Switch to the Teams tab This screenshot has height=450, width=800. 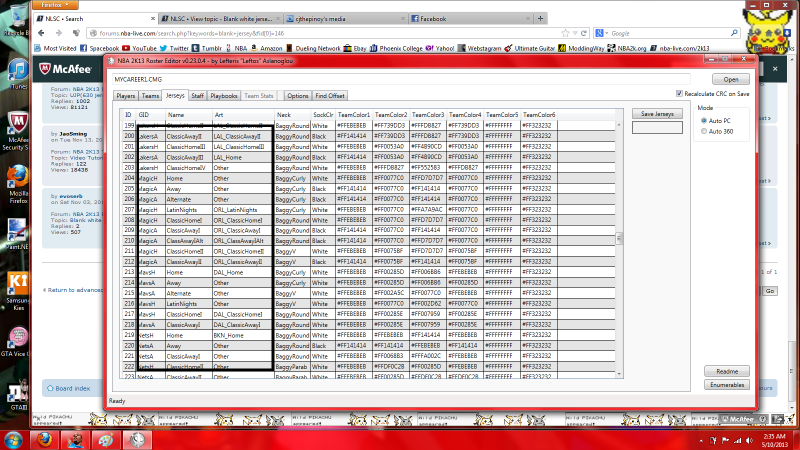coord(150,96)
